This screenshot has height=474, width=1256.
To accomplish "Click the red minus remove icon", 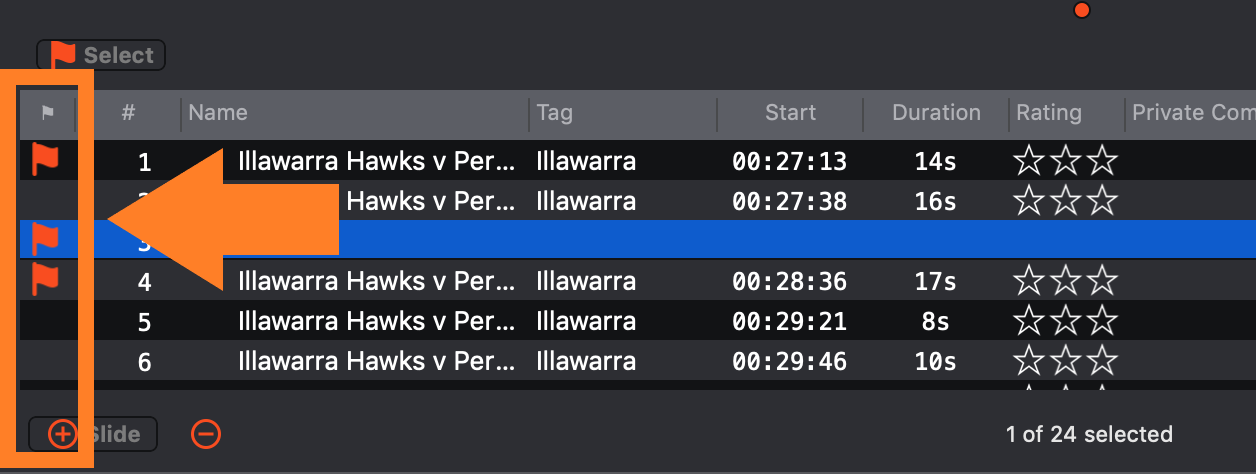I will pos(206,434).
